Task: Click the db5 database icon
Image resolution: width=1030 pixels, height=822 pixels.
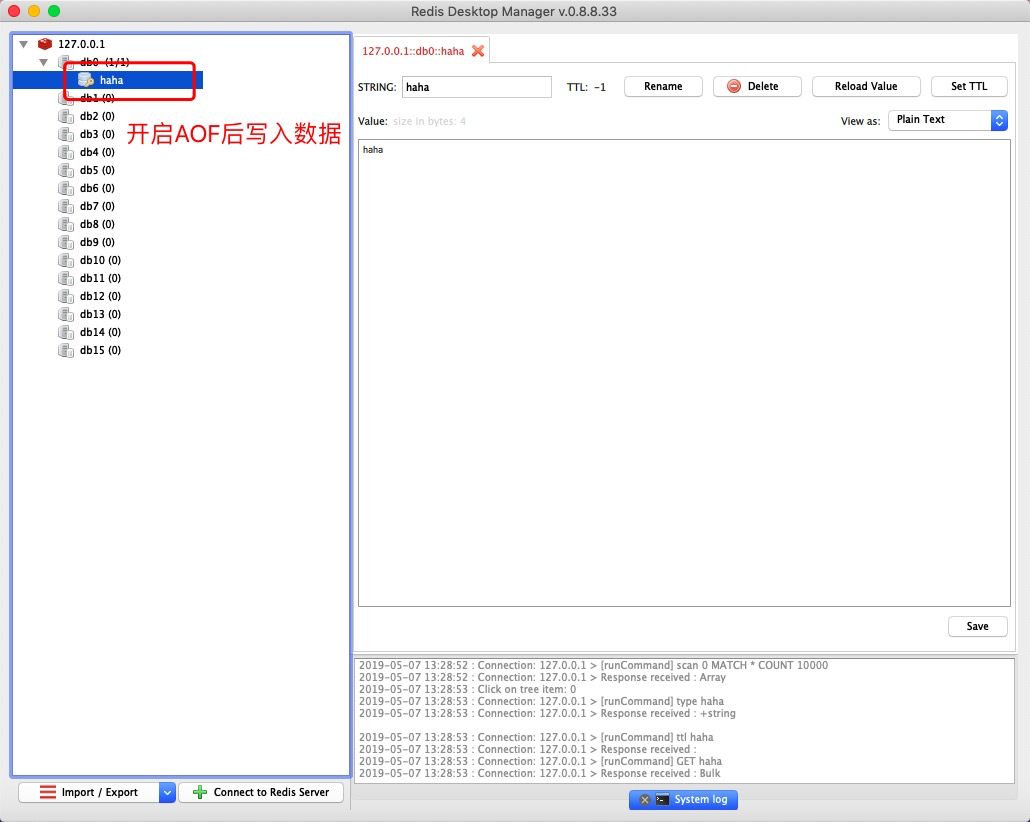Action: pyautogui.click(x=66, y=170)
